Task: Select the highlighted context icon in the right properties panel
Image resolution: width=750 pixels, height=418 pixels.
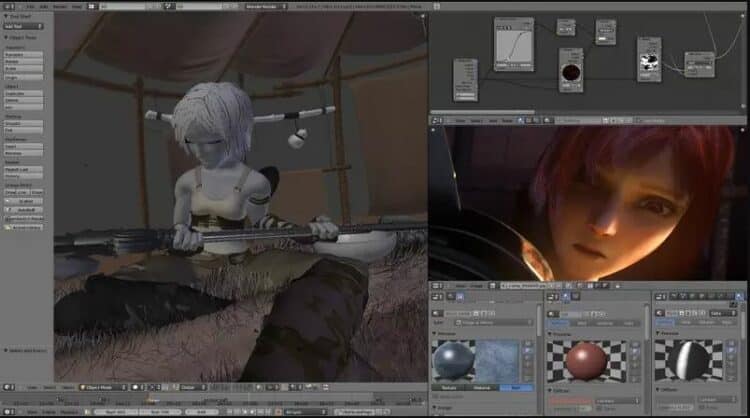Action: coord(739,297)
